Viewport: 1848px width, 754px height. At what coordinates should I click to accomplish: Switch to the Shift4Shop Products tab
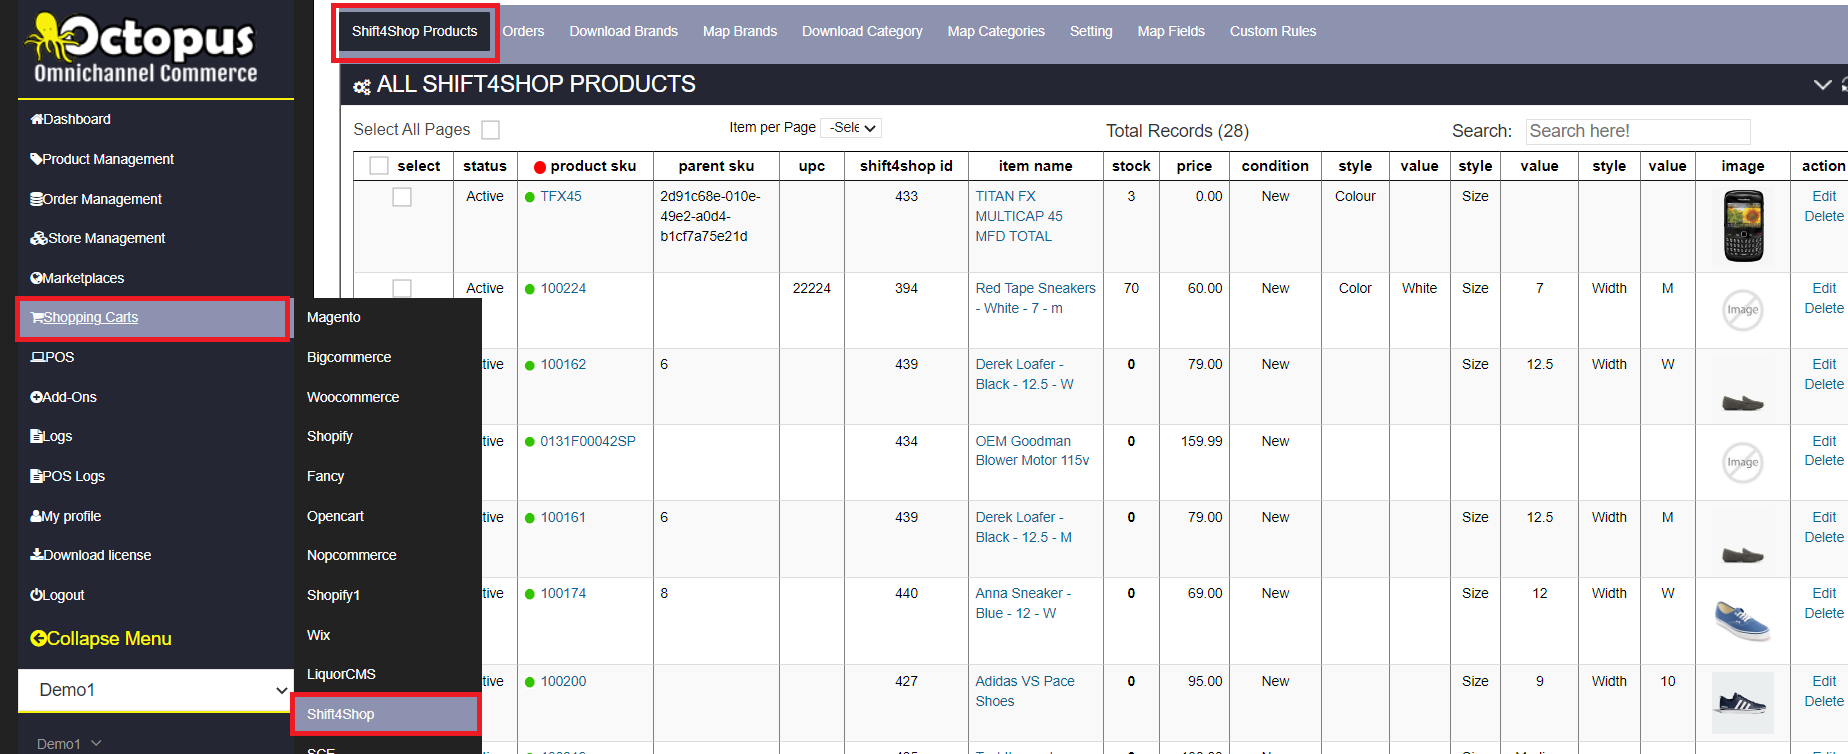(415, 31)
